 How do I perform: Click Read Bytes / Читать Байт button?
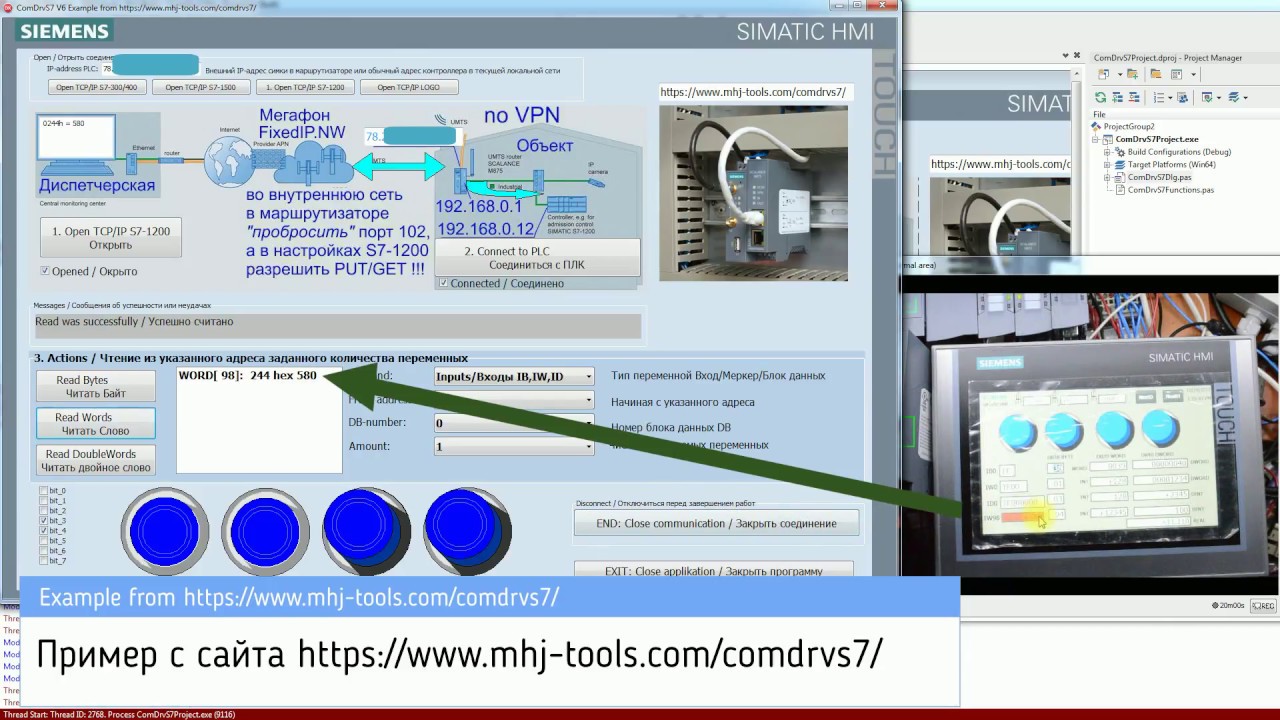pyautogui.click(x=96, y=387)
